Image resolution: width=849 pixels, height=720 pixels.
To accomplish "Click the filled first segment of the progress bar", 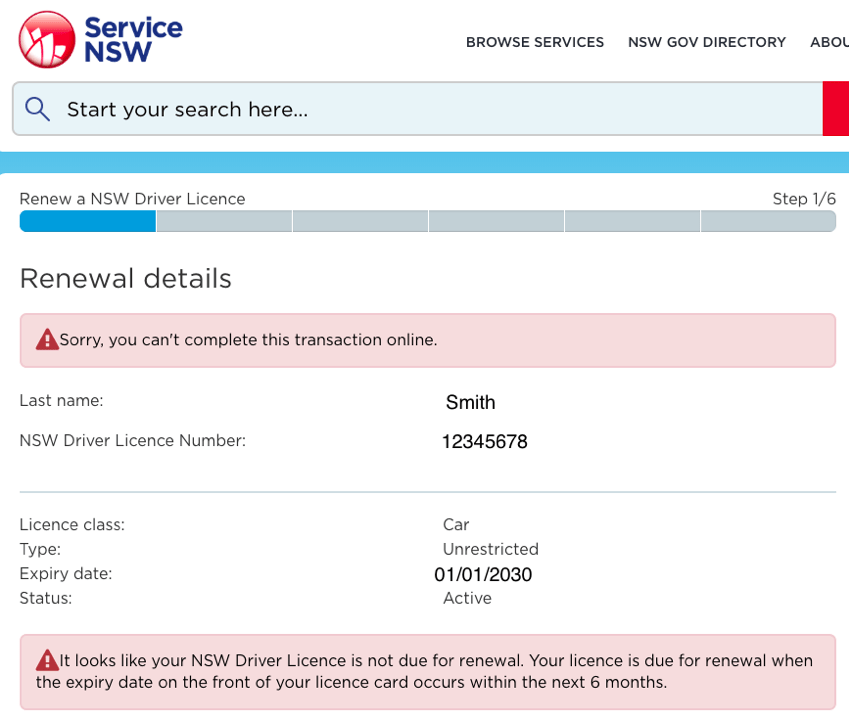I will point(88,221).
